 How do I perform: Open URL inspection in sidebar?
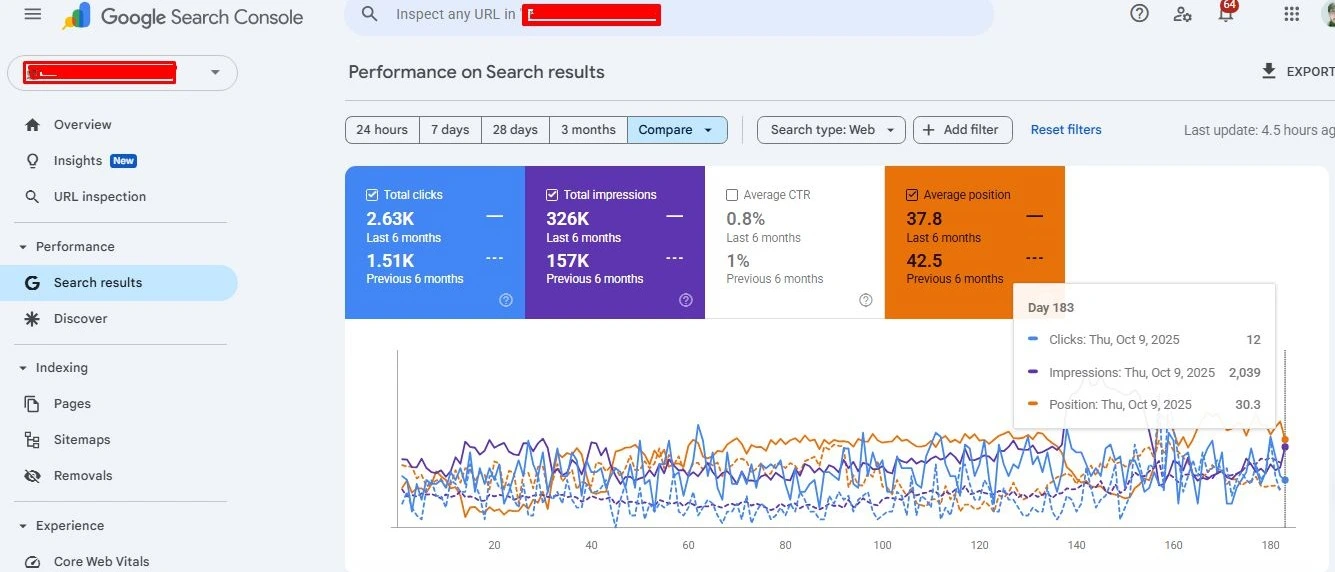(100, 197)
